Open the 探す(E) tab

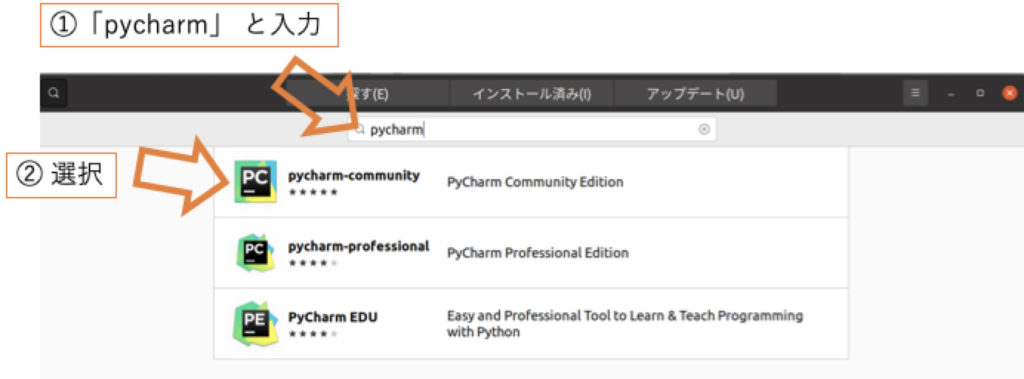[367, 93]
